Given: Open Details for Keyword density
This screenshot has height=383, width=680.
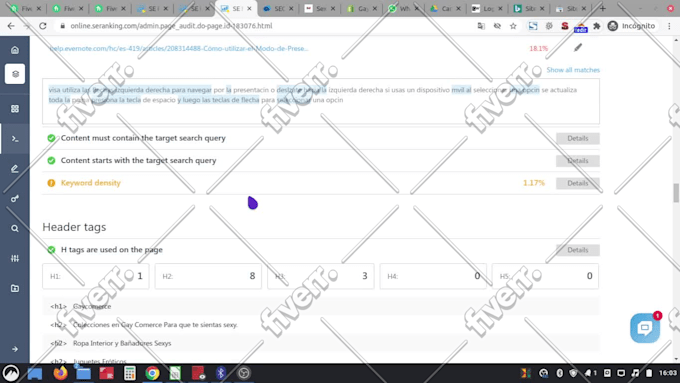Looking at the screenshot, I should 578,183.
